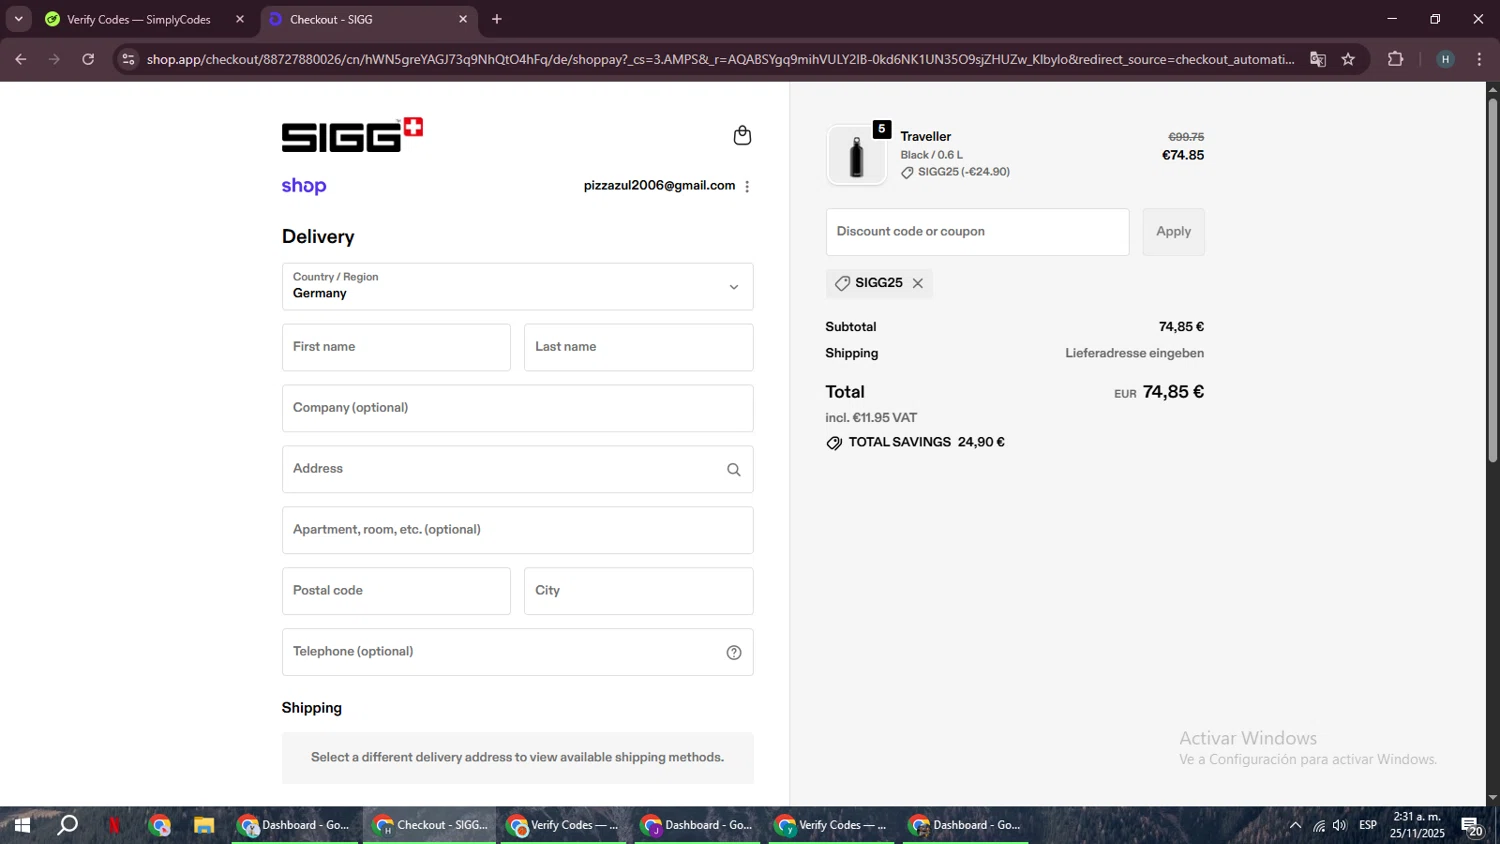Apply the discount code button

[x=1173, y=232]
